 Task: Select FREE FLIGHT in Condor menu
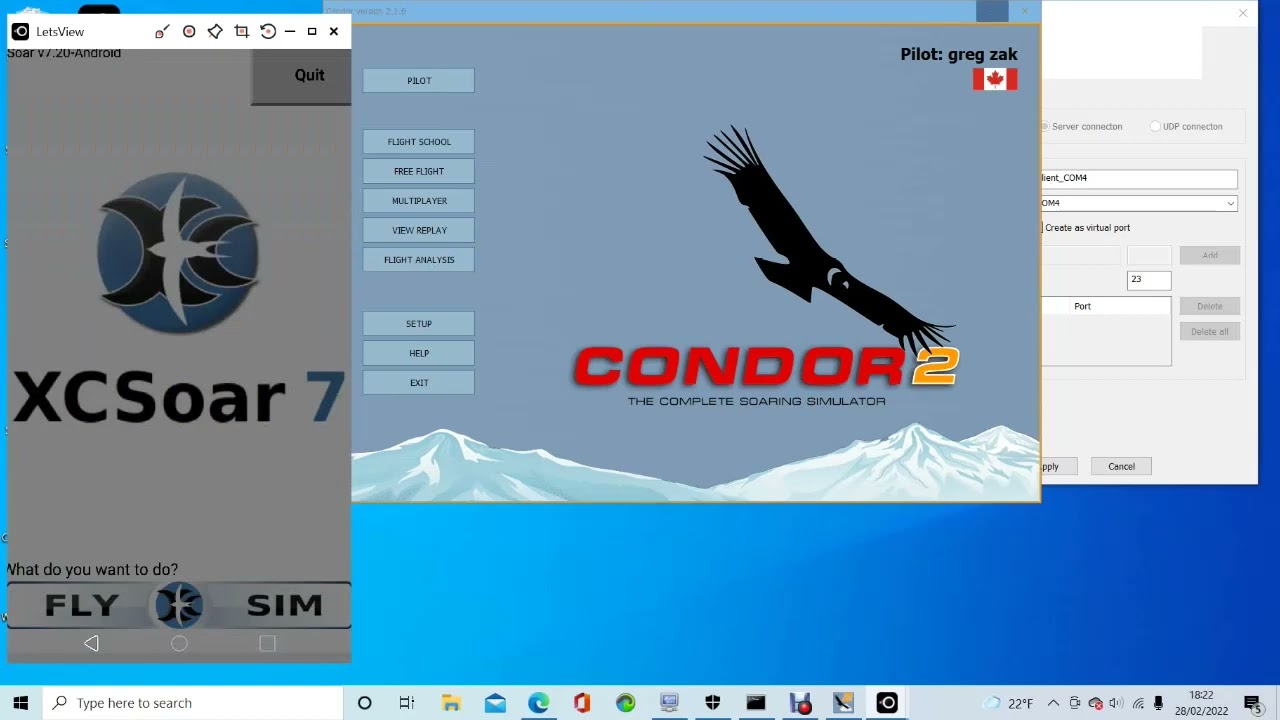coord(419,171)
